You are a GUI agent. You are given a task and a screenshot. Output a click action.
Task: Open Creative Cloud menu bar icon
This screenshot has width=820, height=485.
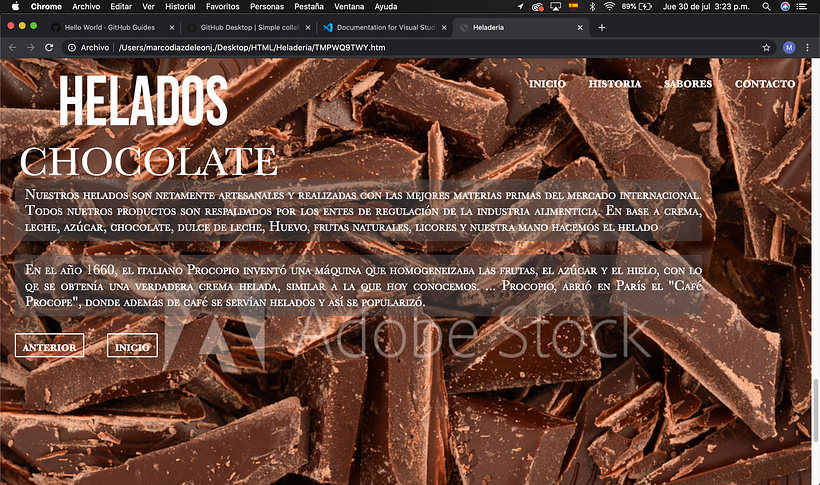click(x=537, y=6)
